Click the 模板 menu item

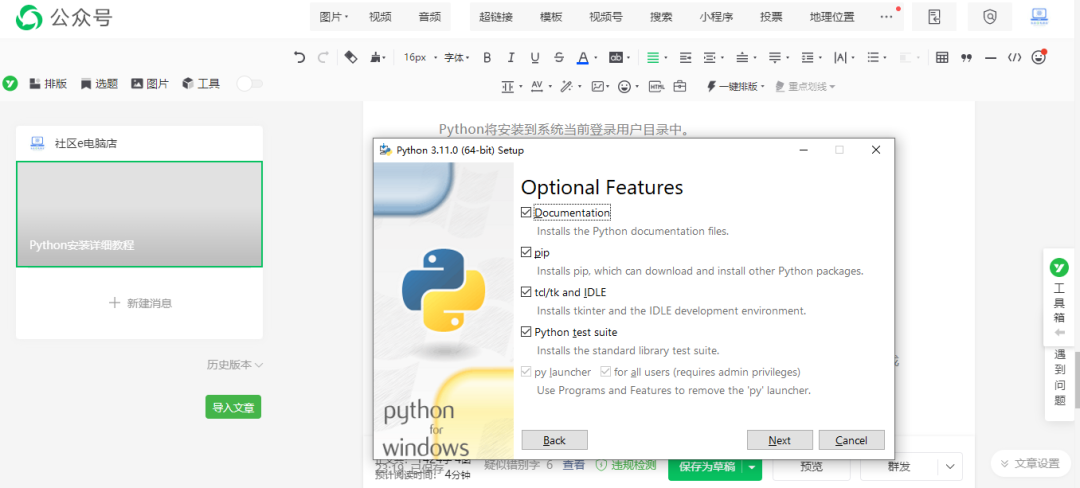(551, 17)
